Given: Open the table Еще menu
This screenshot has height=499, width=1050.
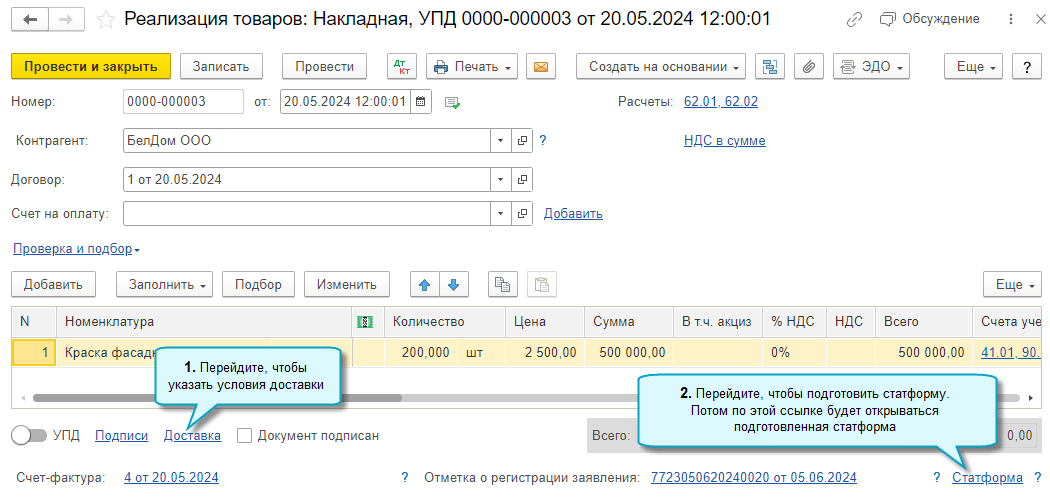Looking at the screenshot, I should [x=1012, y=284].
